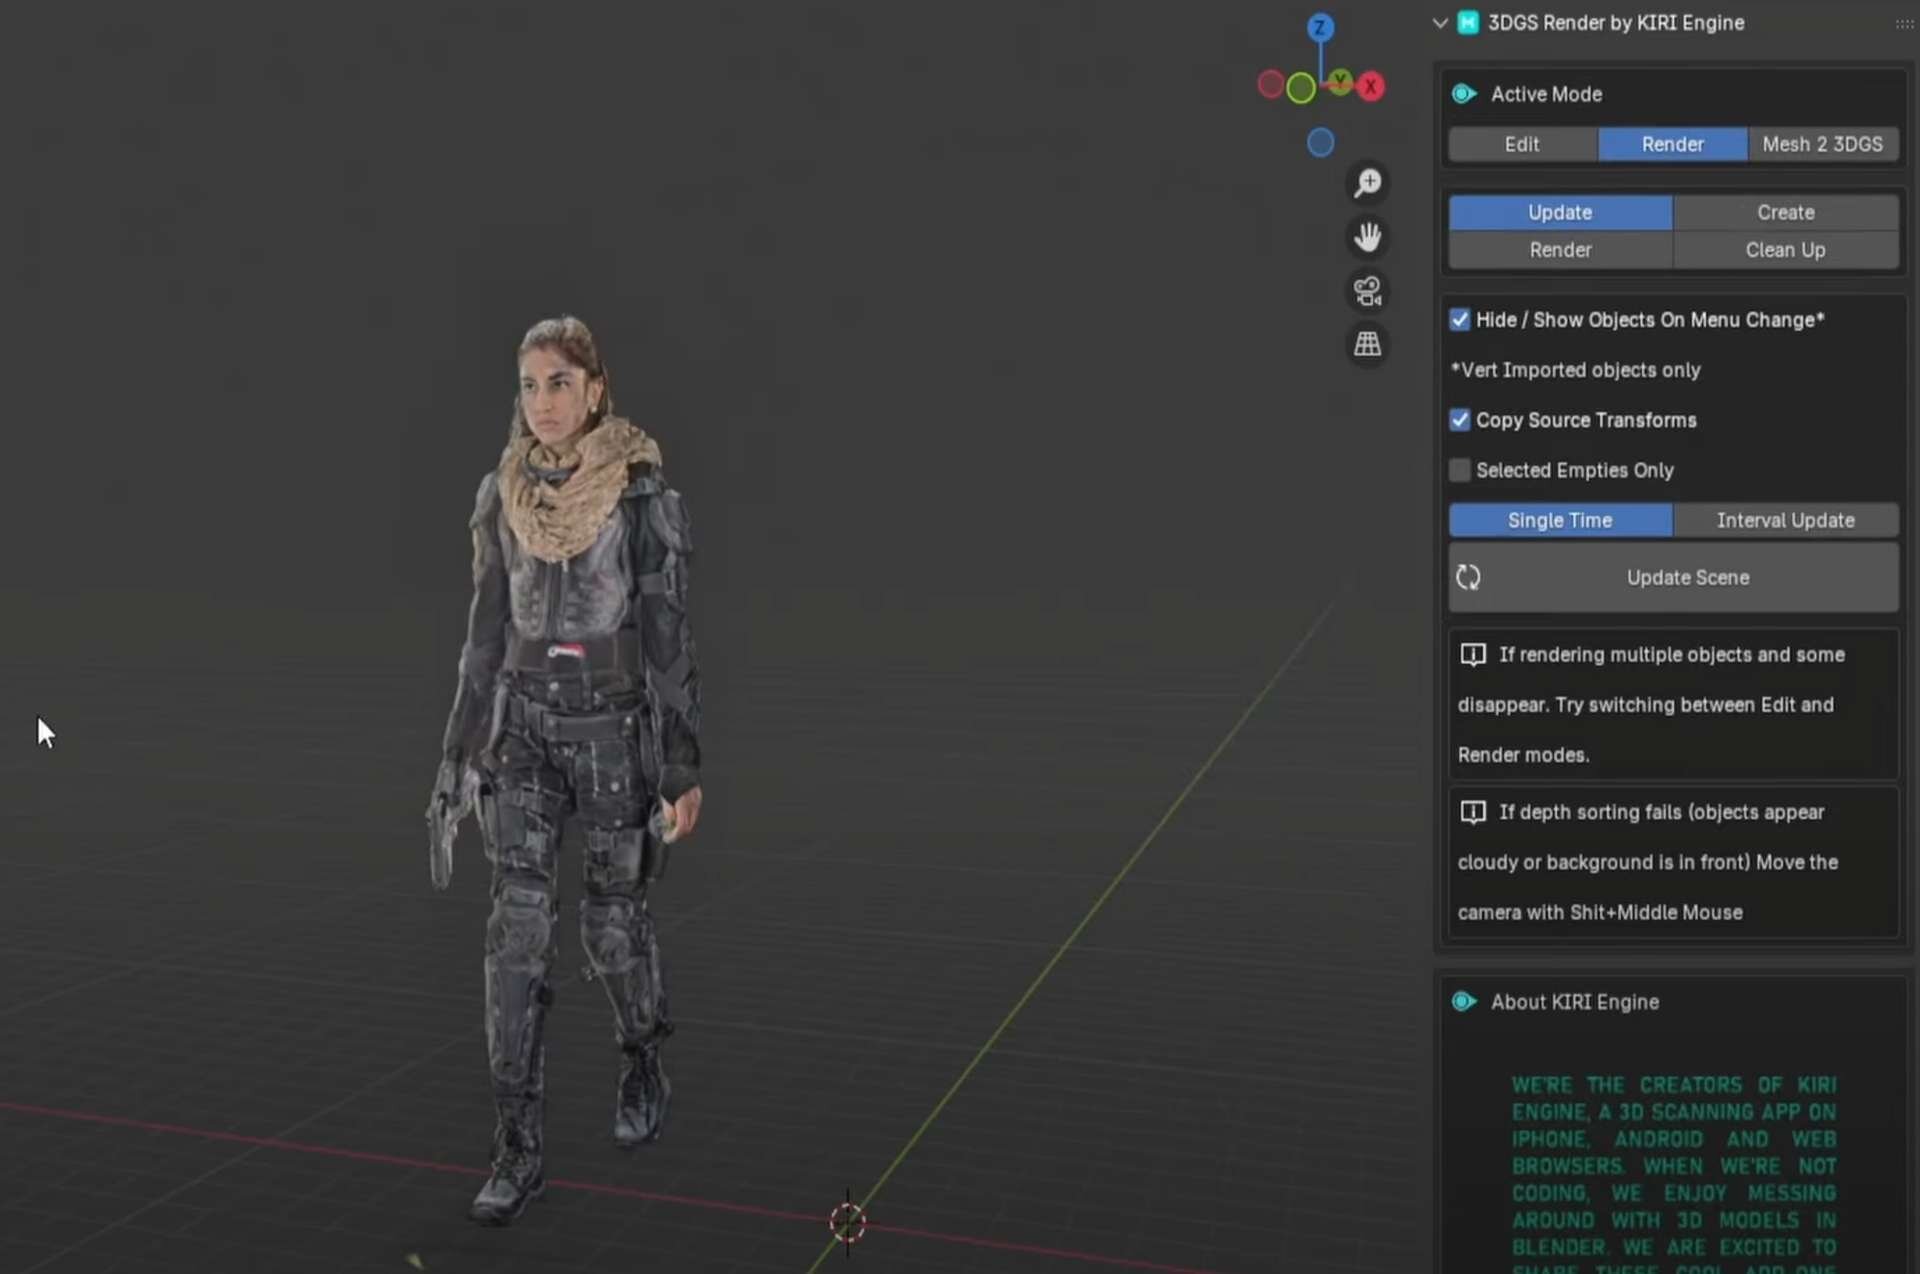This screenshot has height=1274, width=1920.
Task: Click panel drag handle dots at top right
Action: click(x=1903, y=23)
